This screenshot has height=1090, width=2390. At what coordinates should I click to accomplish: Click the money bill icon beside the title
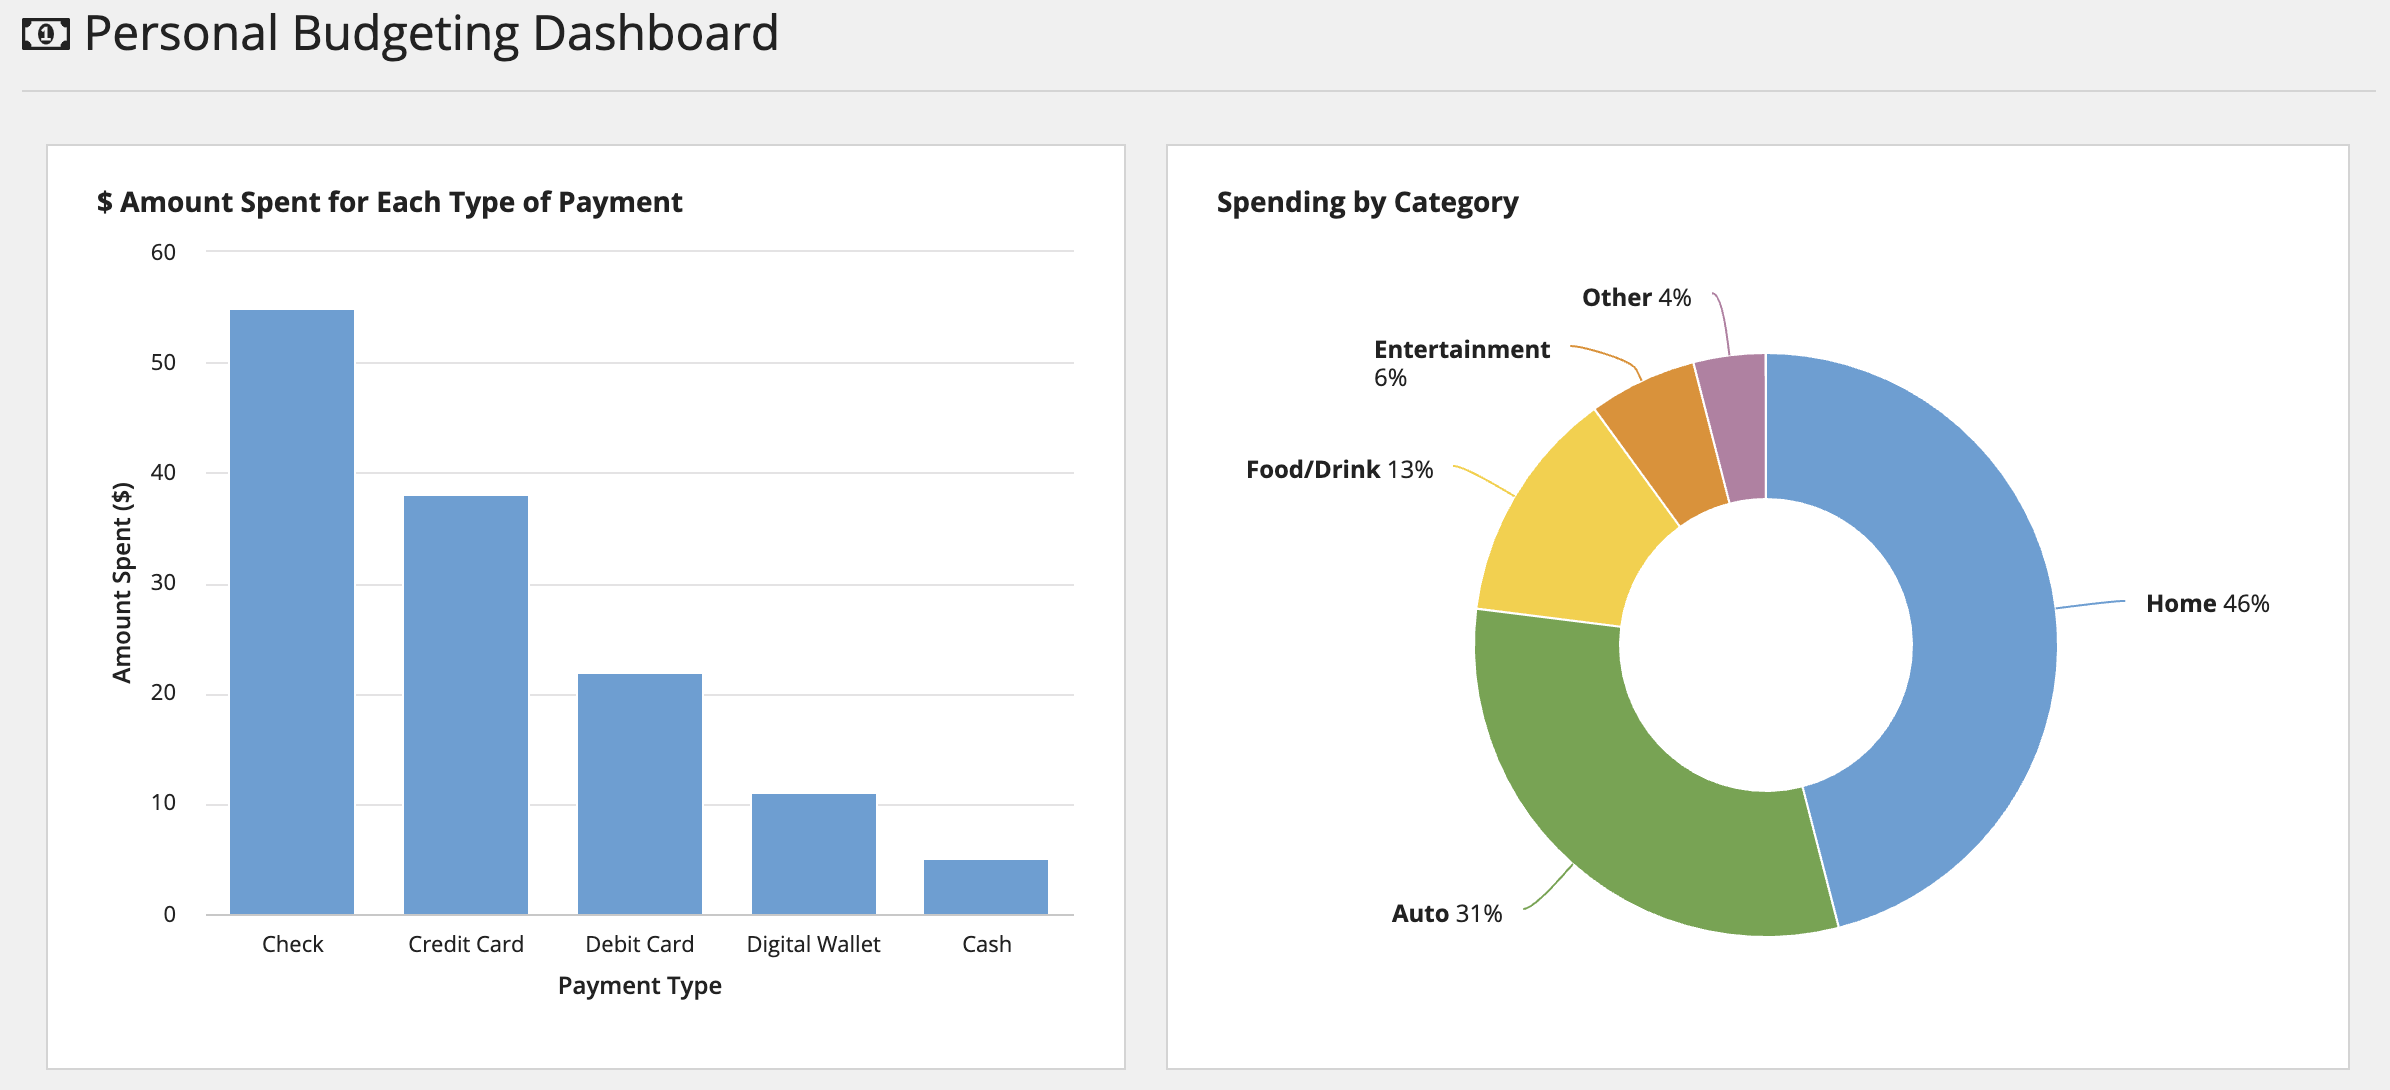pos(46,35)
